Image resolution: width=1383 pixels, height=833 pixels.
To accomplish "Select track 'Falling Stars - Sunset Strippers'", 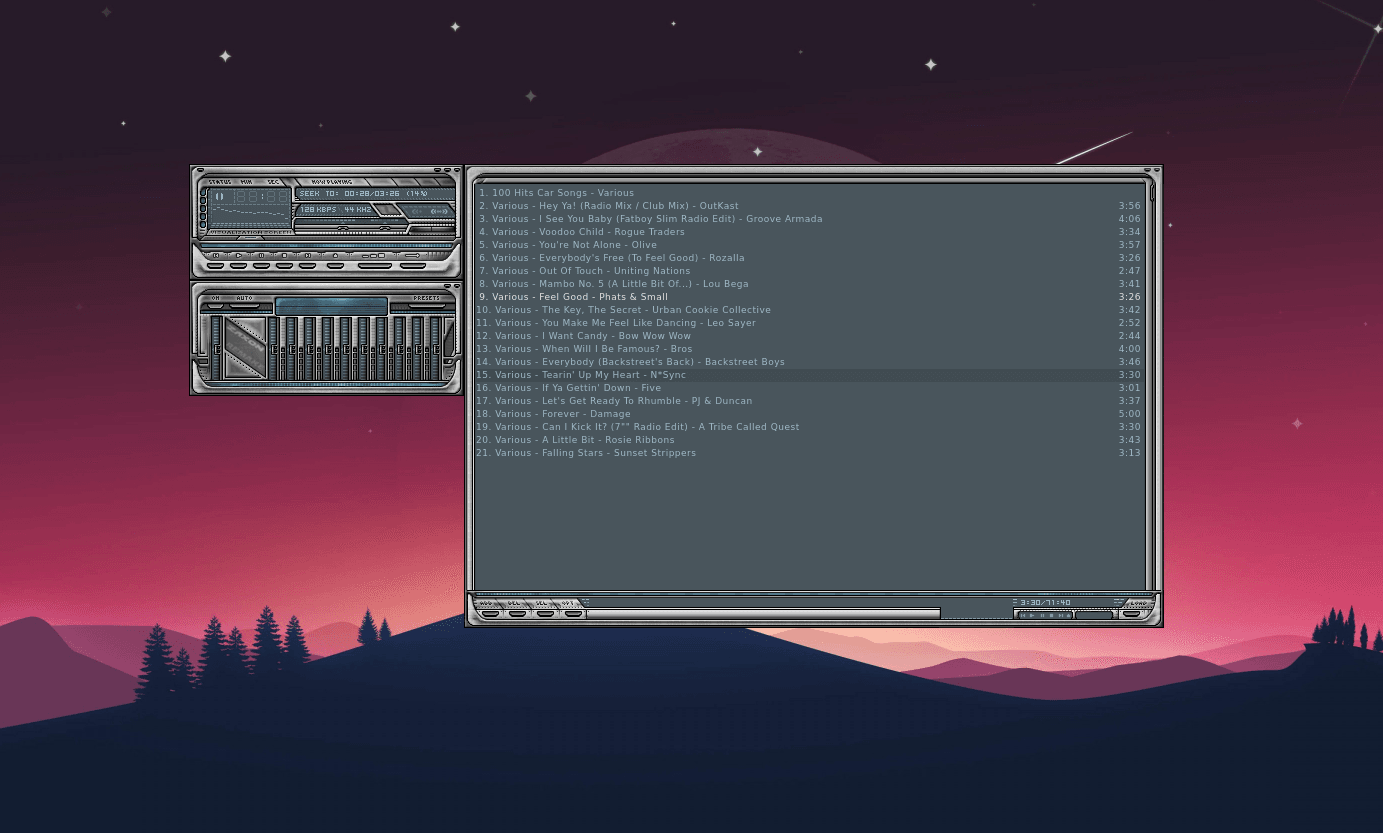I will point(809,453).
